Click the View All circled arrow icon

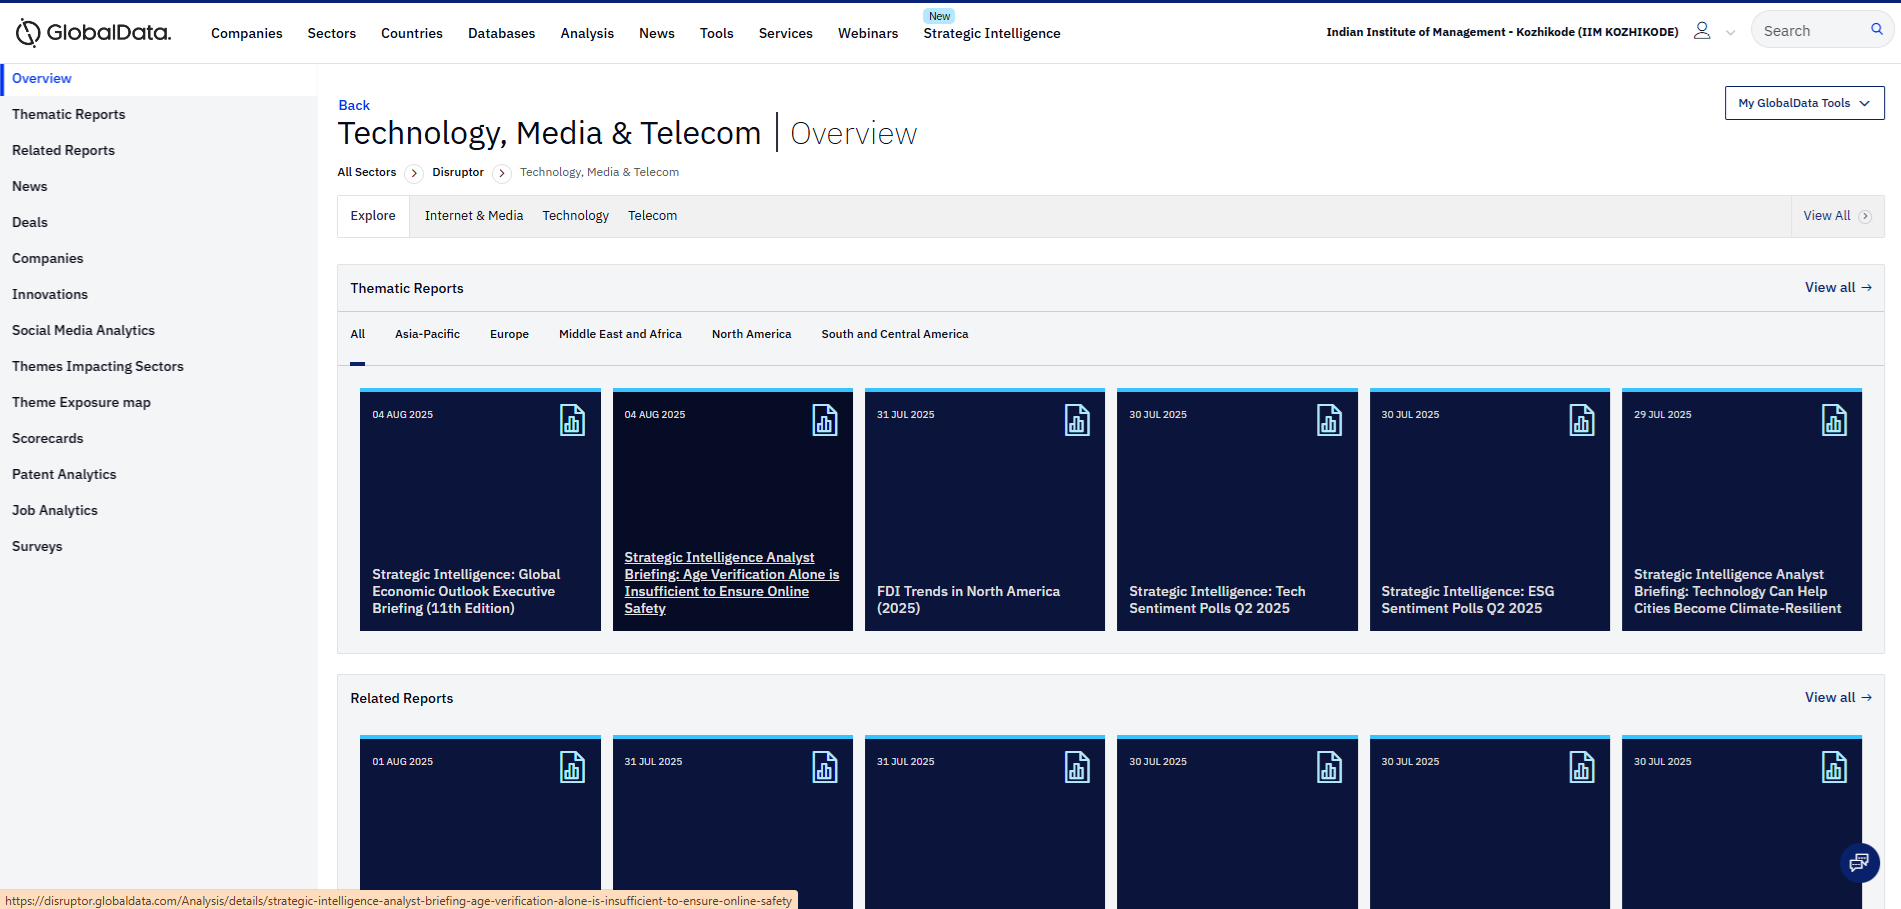(1865, 216)
